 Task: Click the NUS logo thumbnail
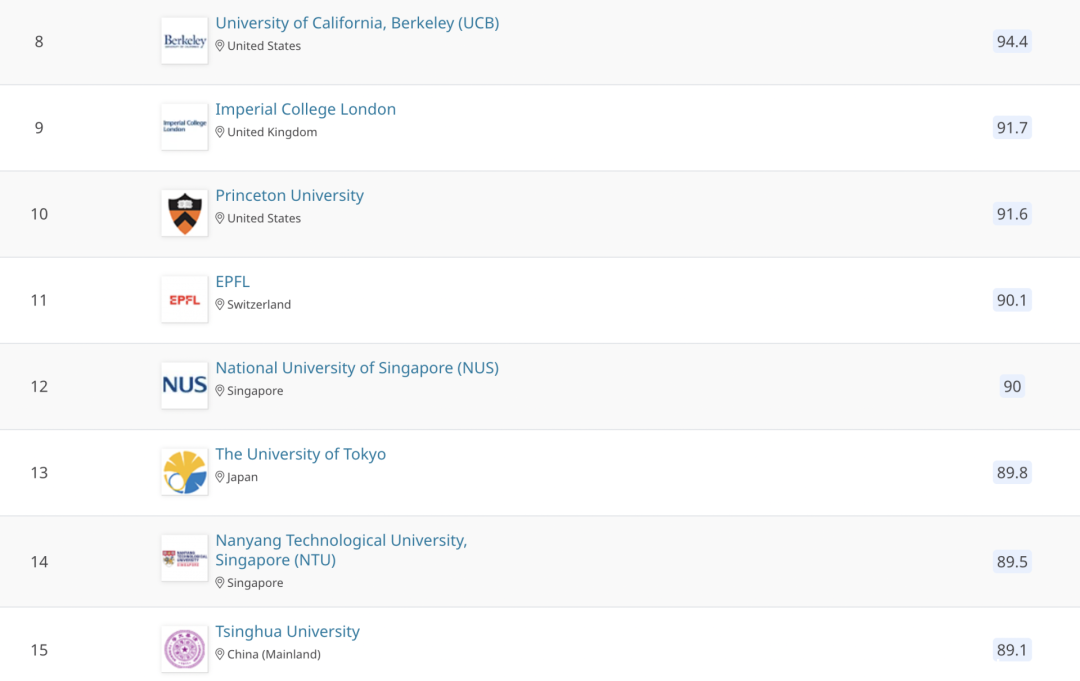184,385
